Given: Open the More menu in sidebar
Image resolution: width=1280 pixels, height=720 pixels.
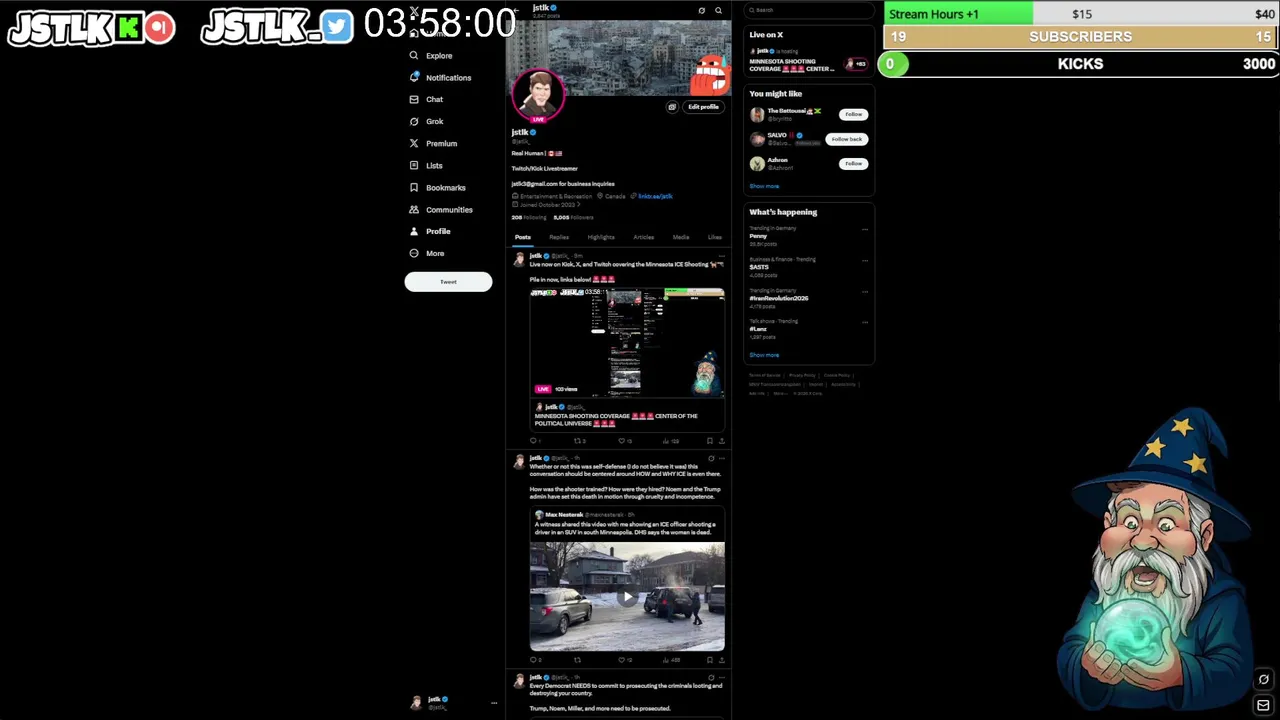Looking at the screenshot, I should pyautogui.click(x=427, y=254).
